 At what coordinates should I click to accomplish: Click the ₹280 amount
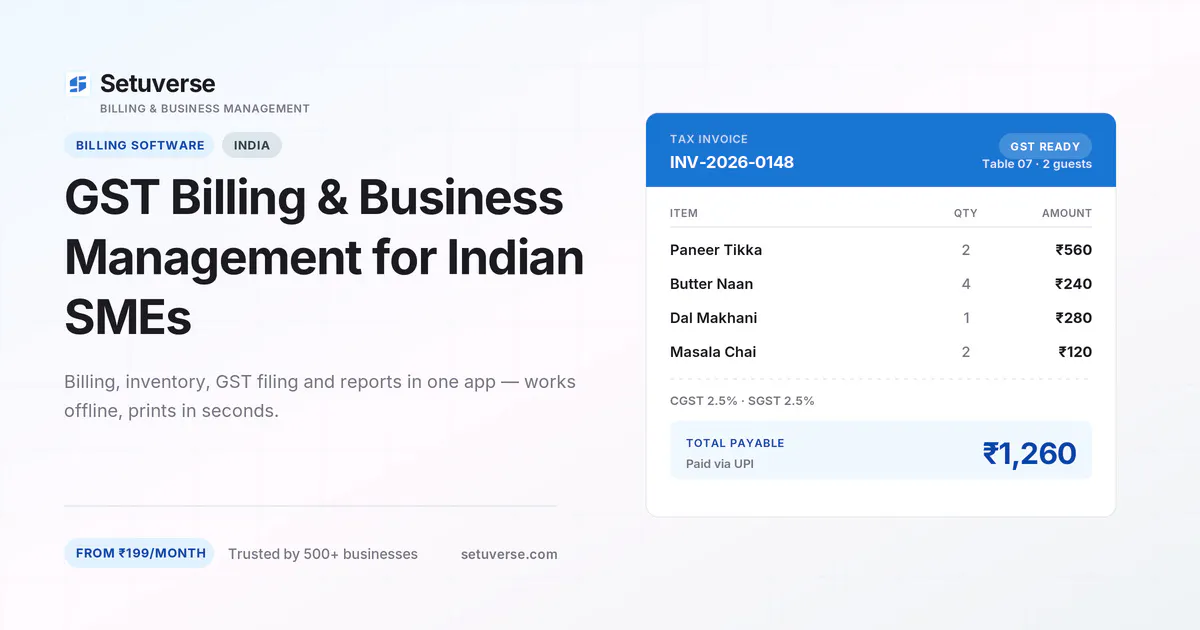click(x=1074, y=318)
